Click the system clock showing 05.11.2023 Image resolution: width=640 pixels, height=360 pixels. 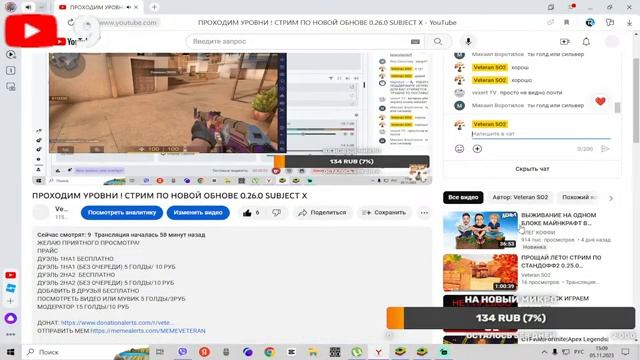coord(602,352)
